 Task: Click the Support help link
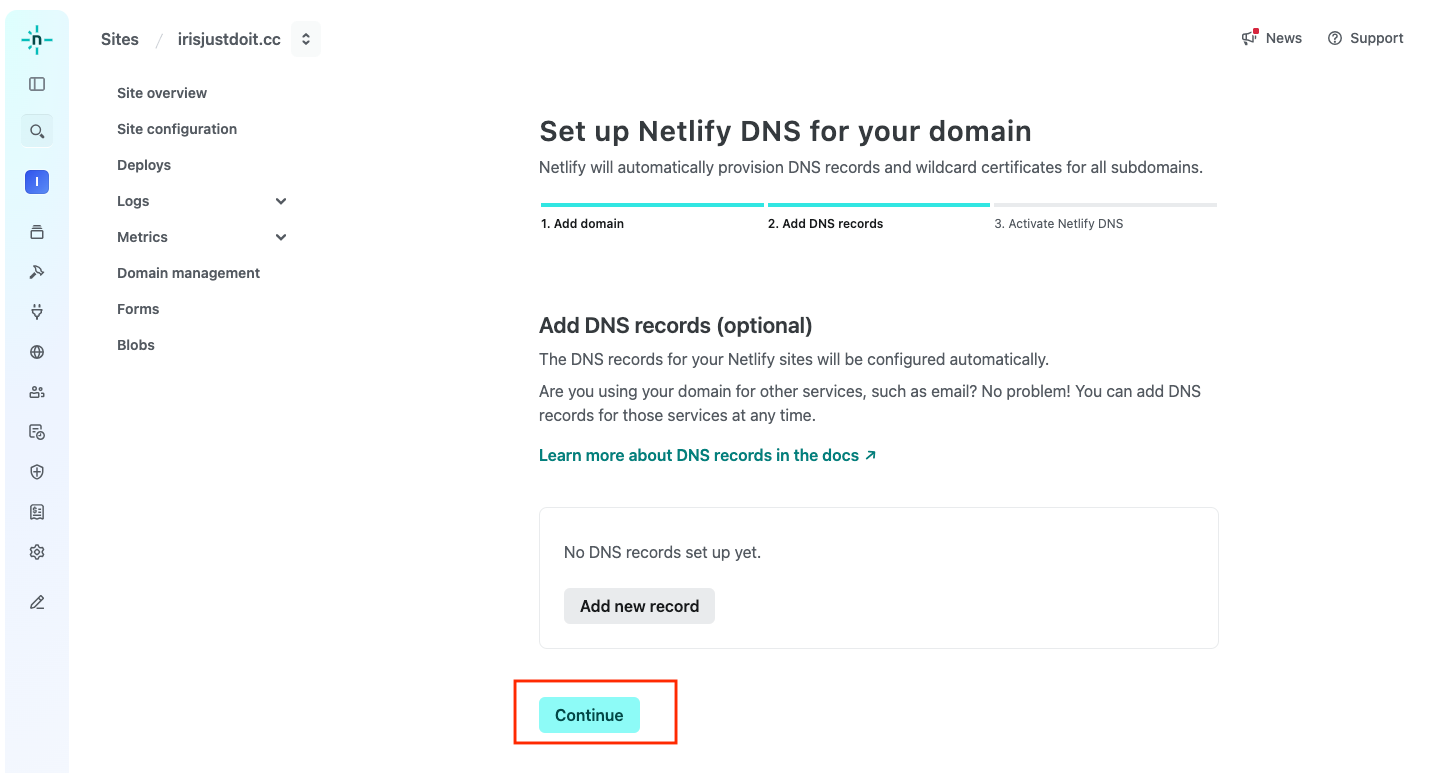click(x=1365, y=38)
